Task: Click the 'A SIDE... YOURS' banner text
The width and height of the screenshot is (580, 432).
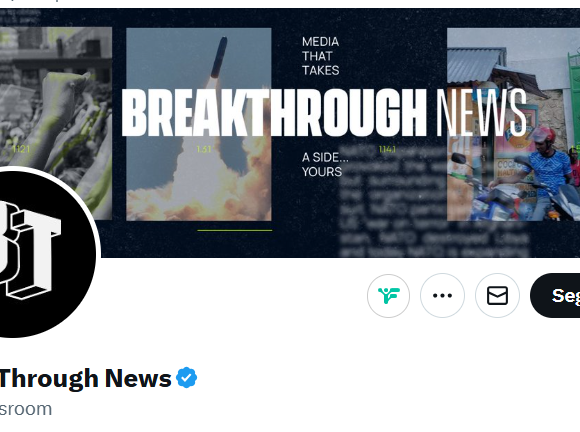Action: pyautogui.click(x=325, y=165)
